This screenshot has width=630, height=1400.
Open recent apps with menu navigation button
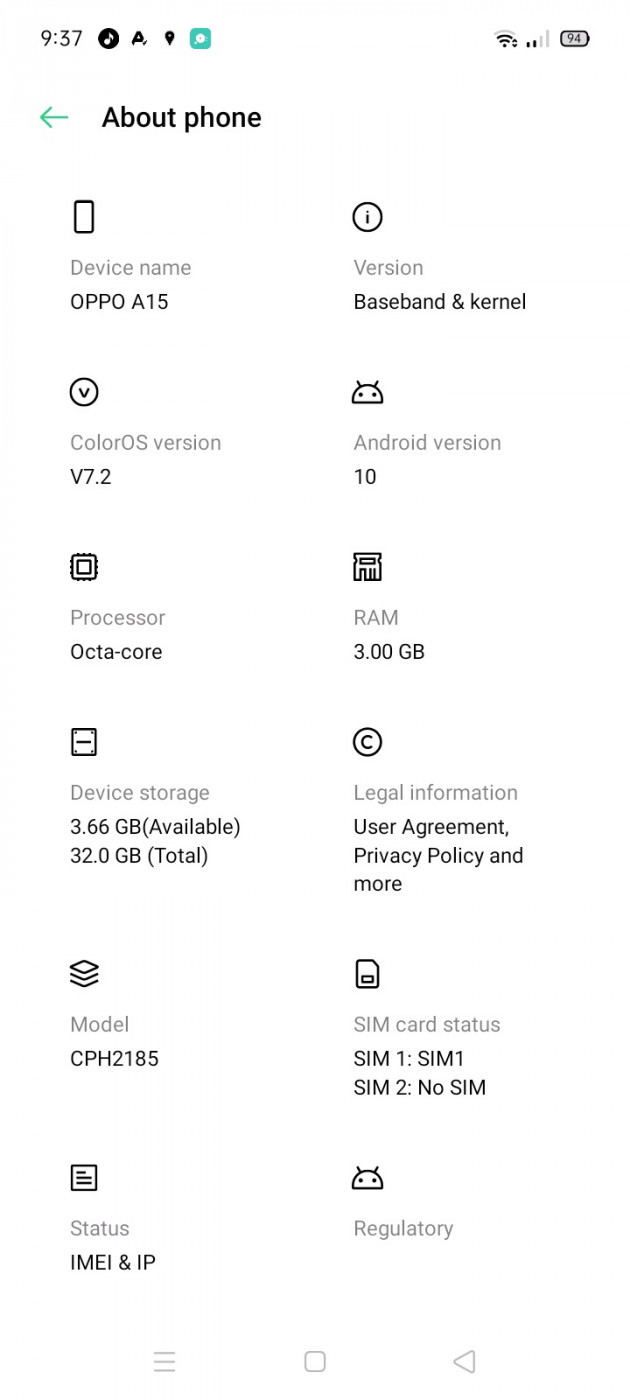(165, 1361)
